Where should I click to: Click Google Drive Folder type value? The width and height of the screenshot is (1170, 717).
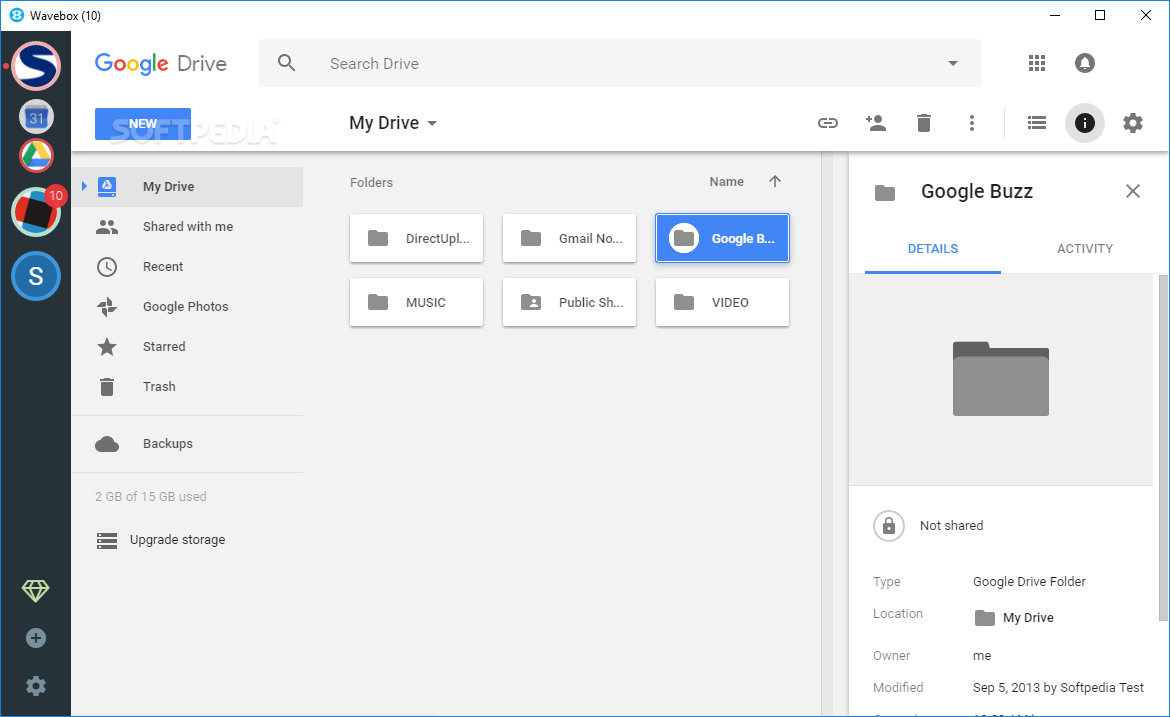[x=1029, y=582]
